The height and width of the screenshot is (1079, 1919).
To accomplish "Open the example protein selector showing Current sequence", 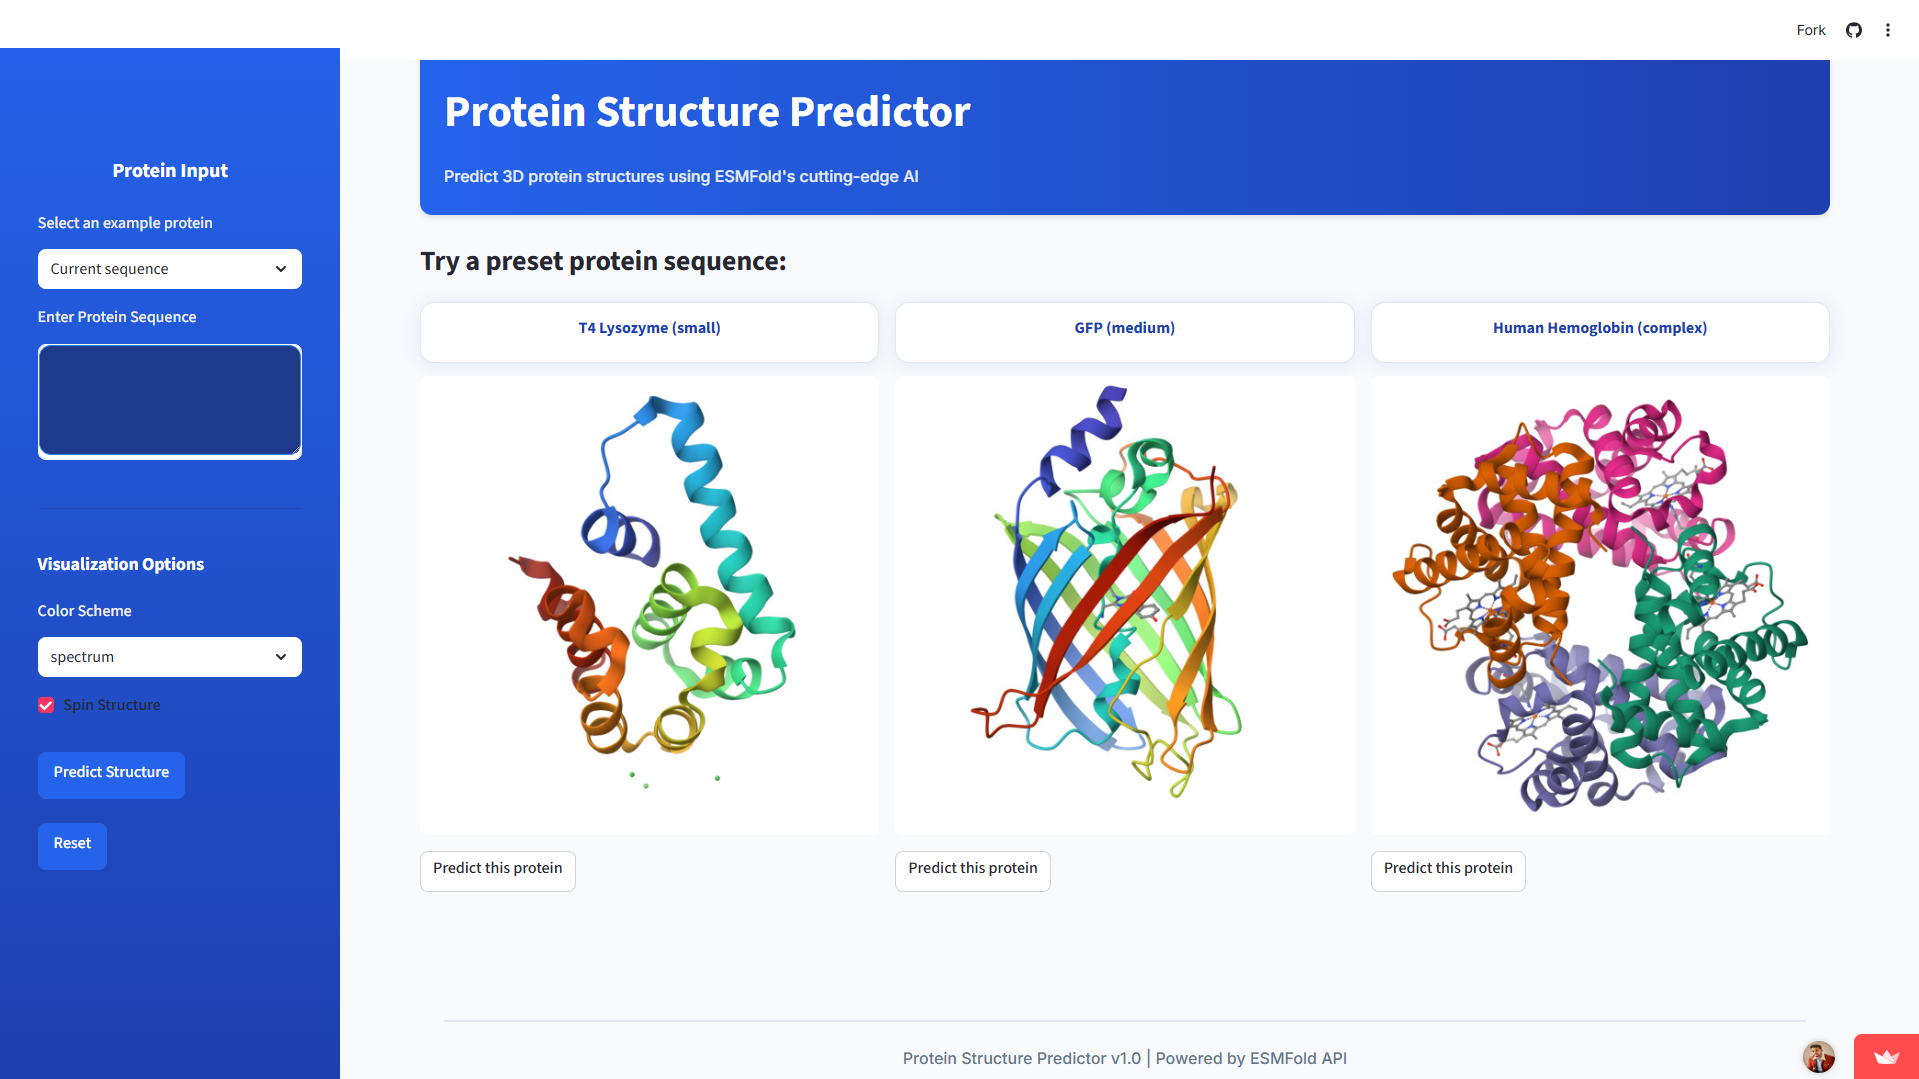I will 169,269.
